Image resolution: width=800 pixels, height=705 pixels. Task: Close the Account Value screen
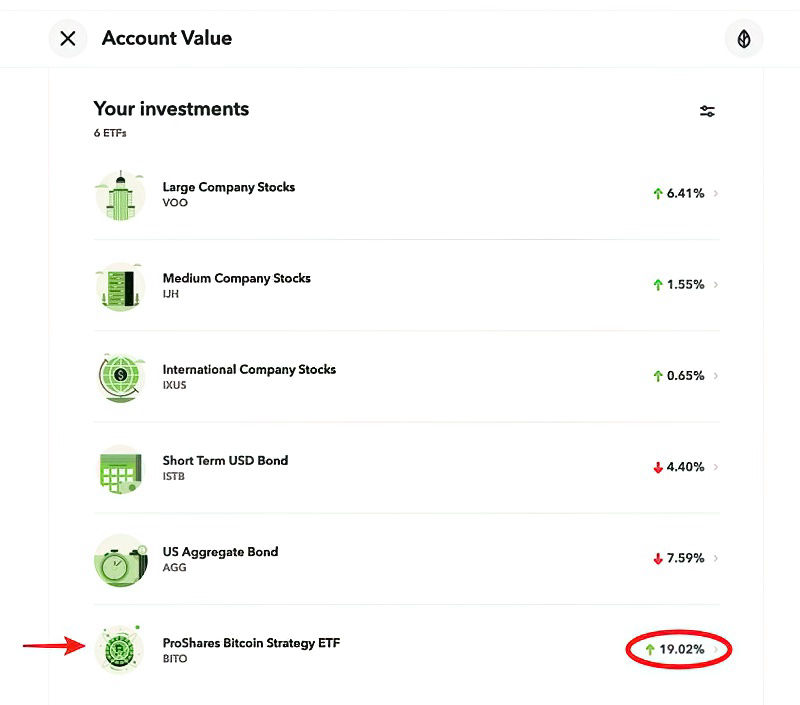[x=68, y=39]
